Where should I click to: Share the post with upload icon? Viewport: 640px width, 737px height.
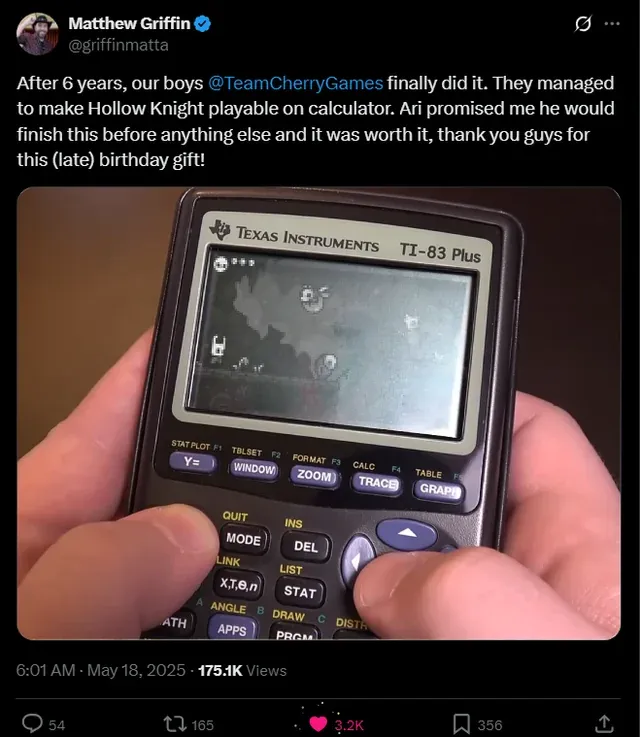(x=604, y=724)
